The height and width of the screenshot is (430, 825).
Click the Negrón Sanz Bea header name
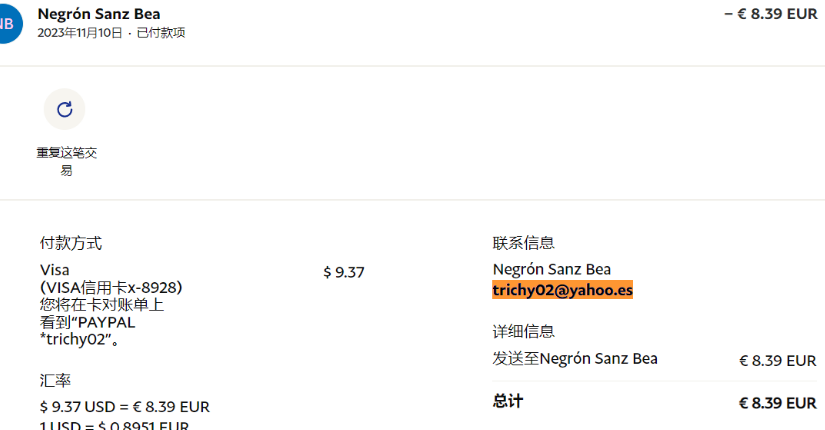[98, 14]
